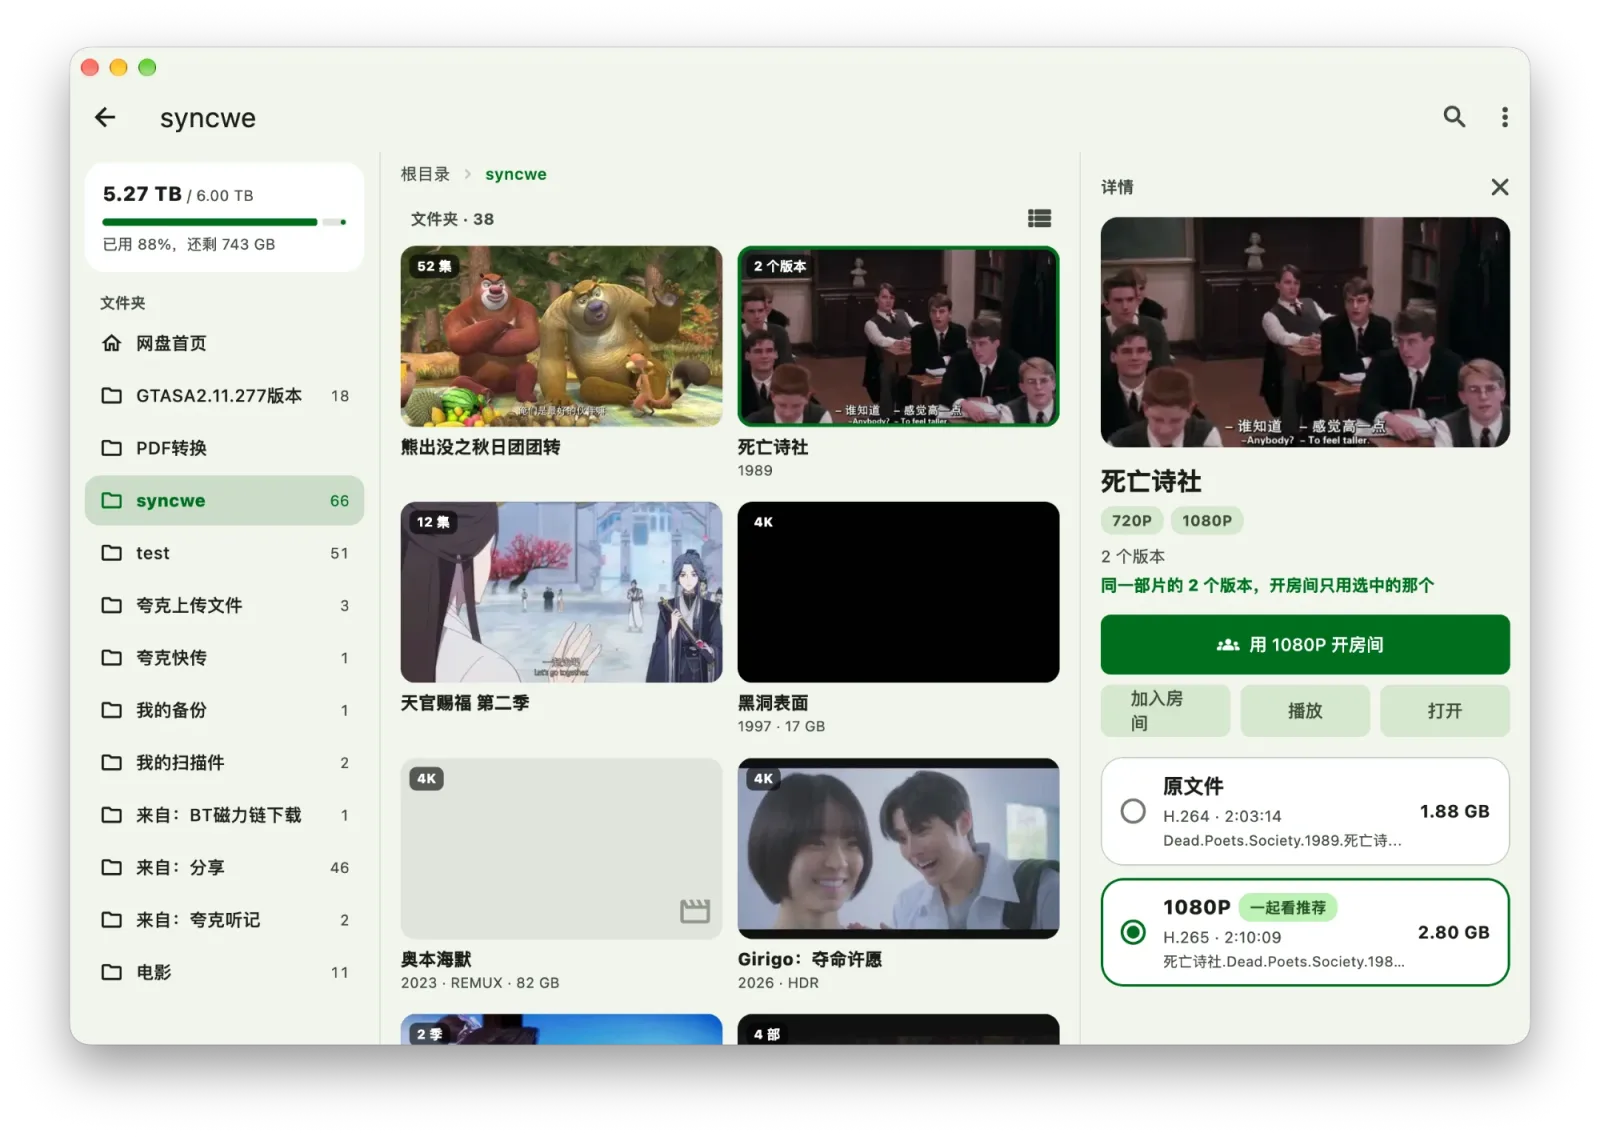Viewport: 1600px width, 1137px height.
Task: Open the 夸克快传 folder
Action: [x=224, y=658]
